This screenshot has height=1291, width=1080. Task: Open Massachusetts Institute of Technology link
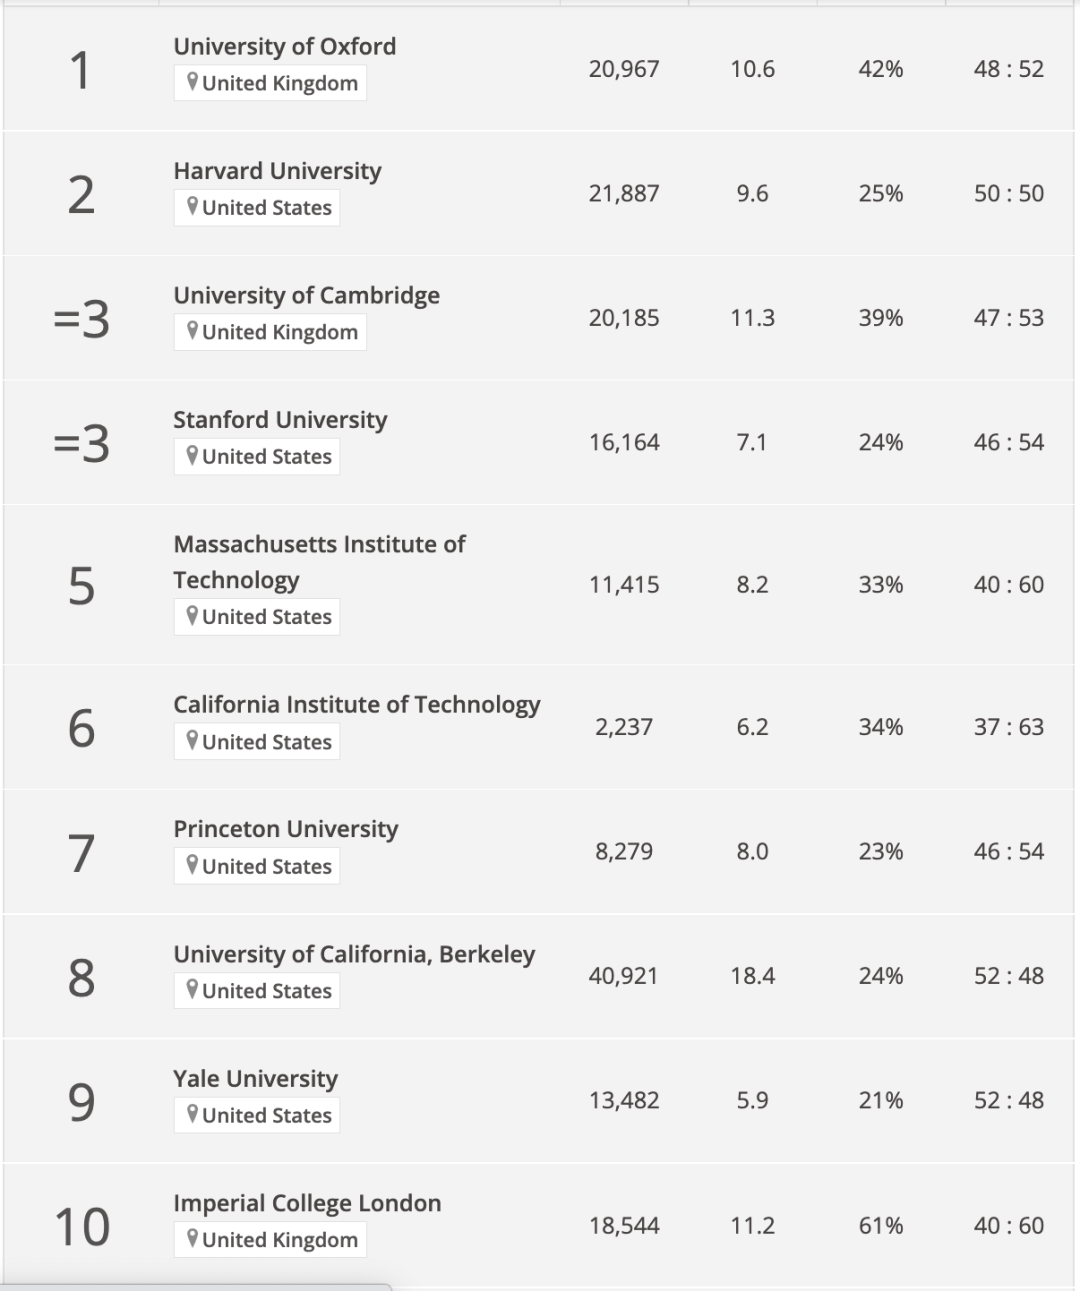pyautogui.click(x=319, y=562)
